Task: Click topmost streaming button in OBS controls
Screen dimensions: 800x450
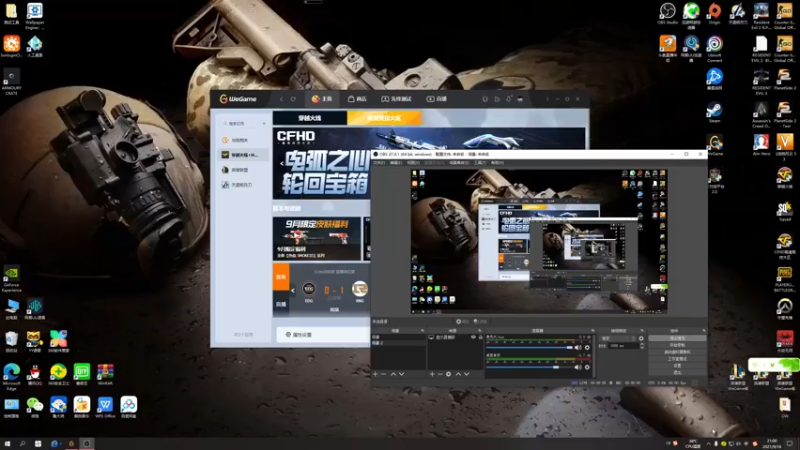Action: click(x=677, y=338)
